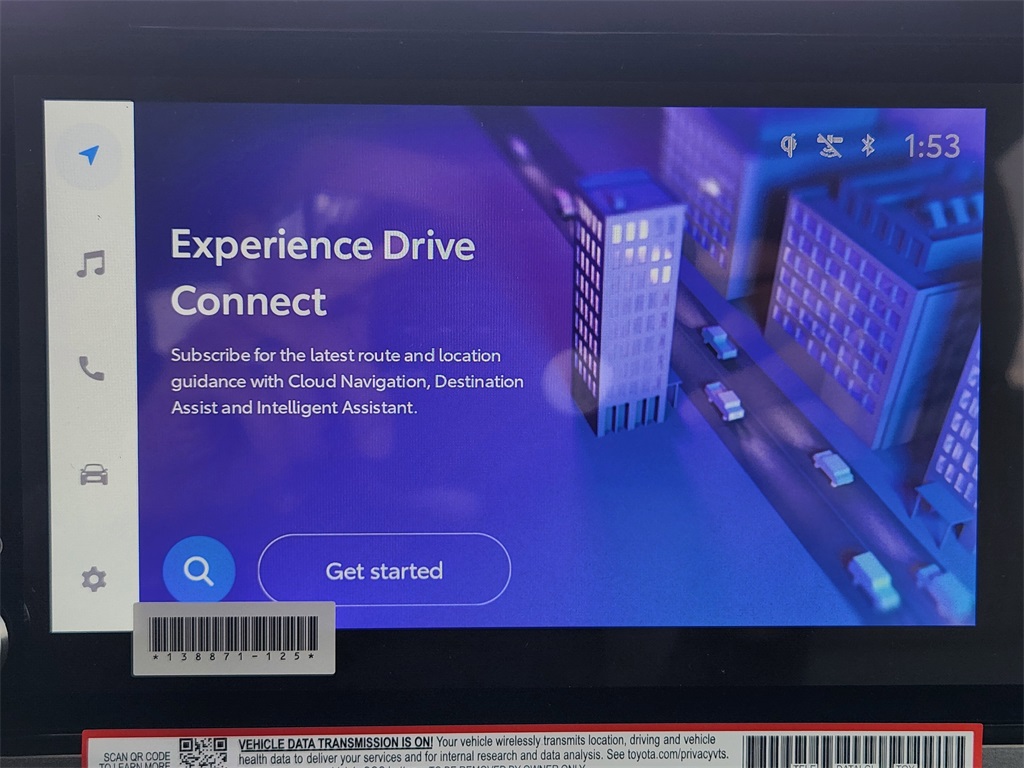Click the Scan QR Code label text
1024x768 pixels.
pyautogui.click(x=136, y=758)
